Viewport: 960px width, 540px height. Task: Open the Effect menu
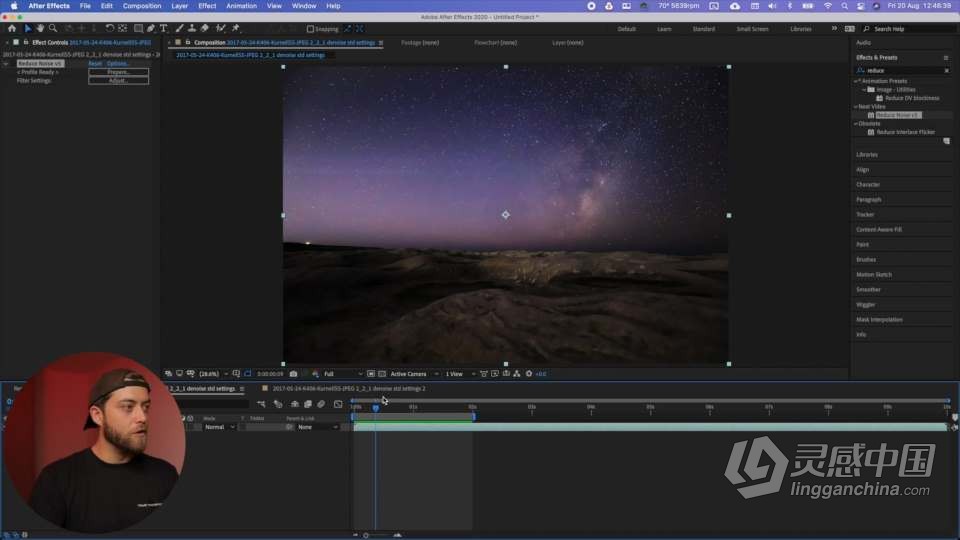point(207,6)
